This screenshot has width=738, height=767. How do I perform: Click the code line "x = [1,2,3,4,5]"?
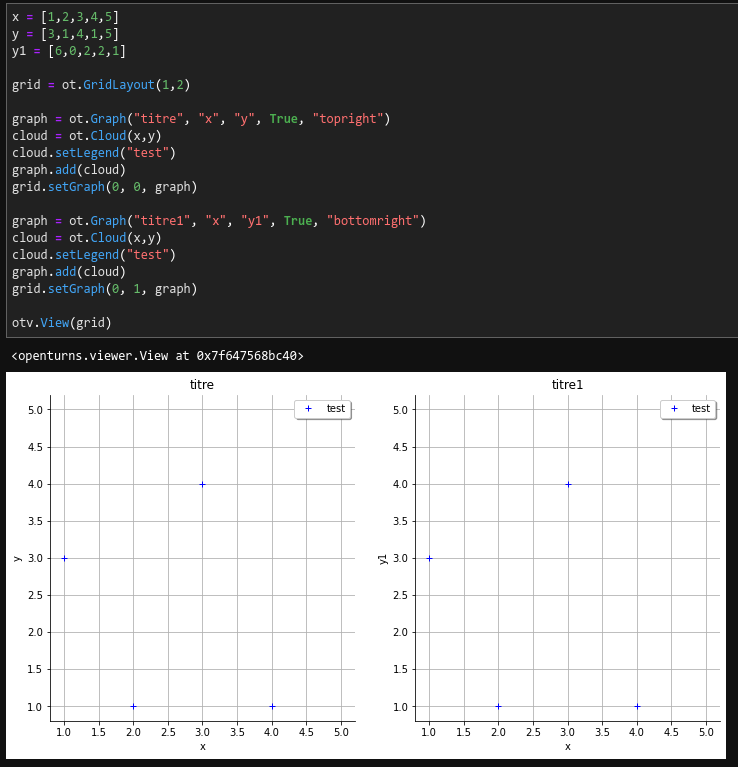tap(65, 17)
